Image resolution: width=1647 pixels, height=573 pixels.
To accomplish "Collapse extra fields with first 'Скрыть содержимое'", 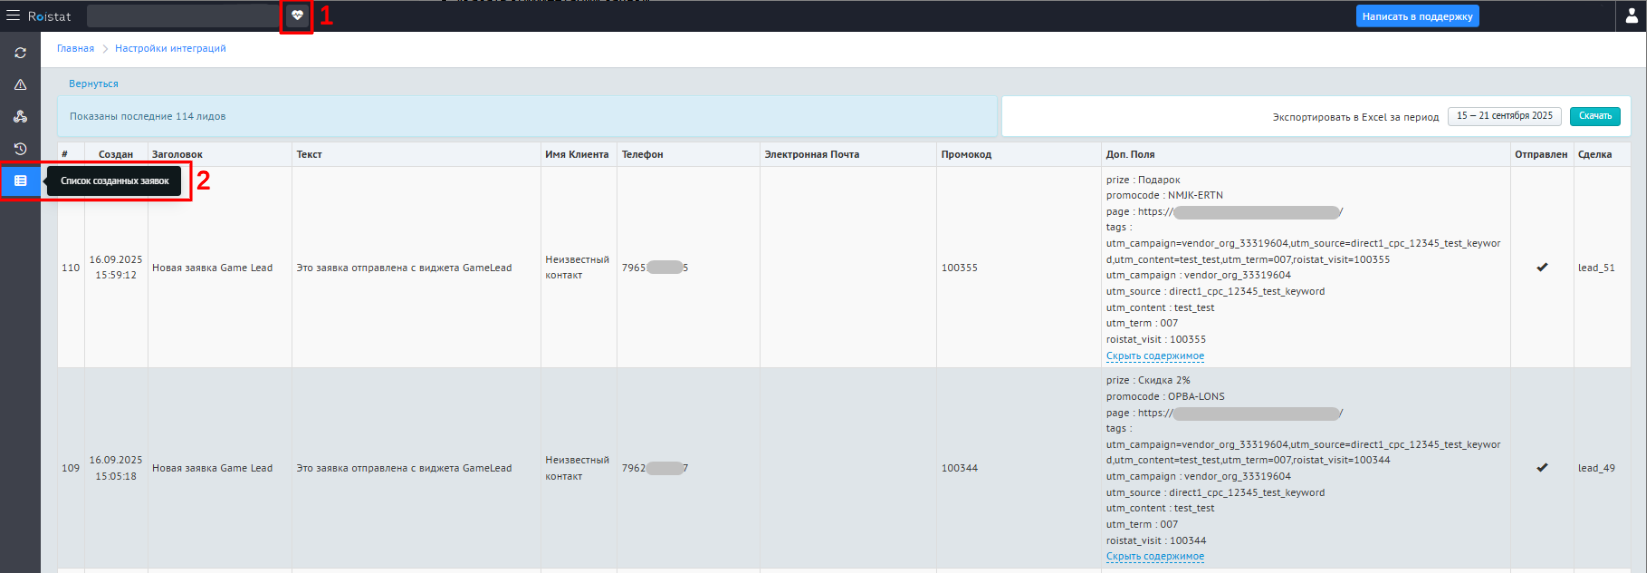I will [1154, 356].
